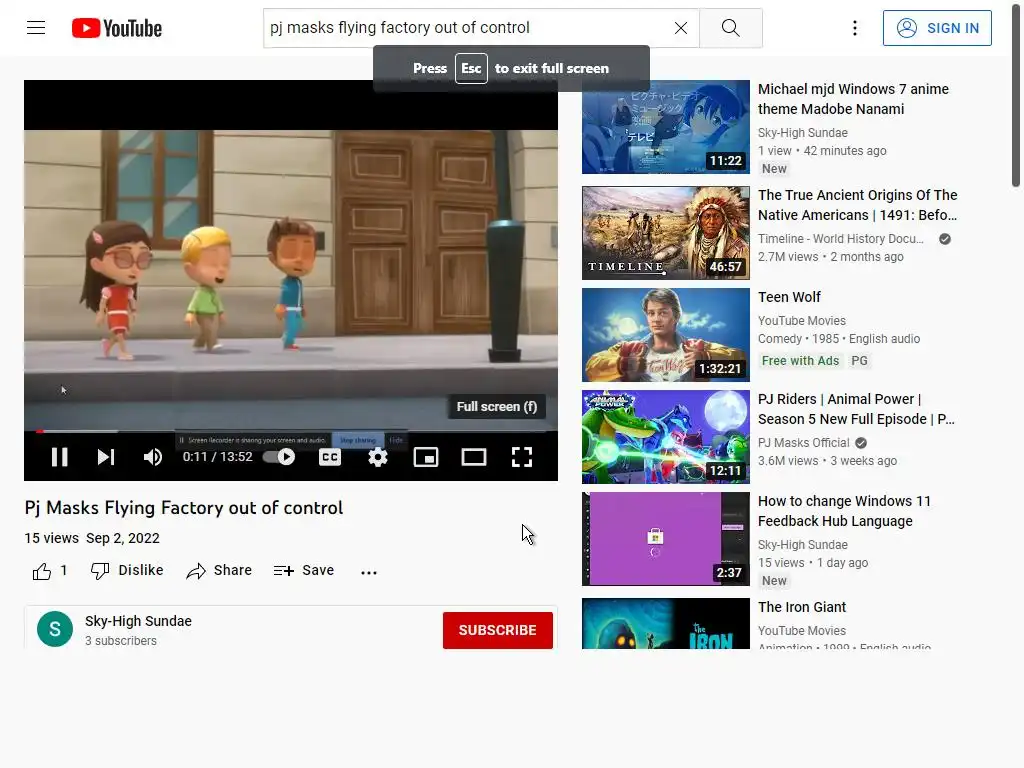Enable miniplayer mode
The height and width of the screenshot is (768, 1024).
426,457
